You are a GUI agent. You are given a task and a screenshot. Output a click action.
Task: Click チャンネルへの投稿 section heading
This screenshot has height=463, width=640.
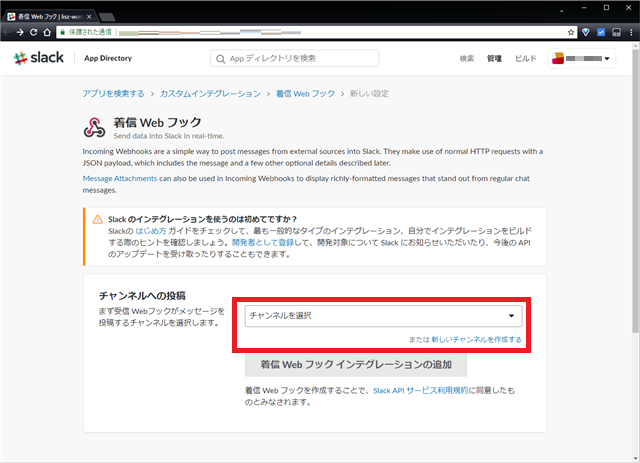[x=142, y=296]
